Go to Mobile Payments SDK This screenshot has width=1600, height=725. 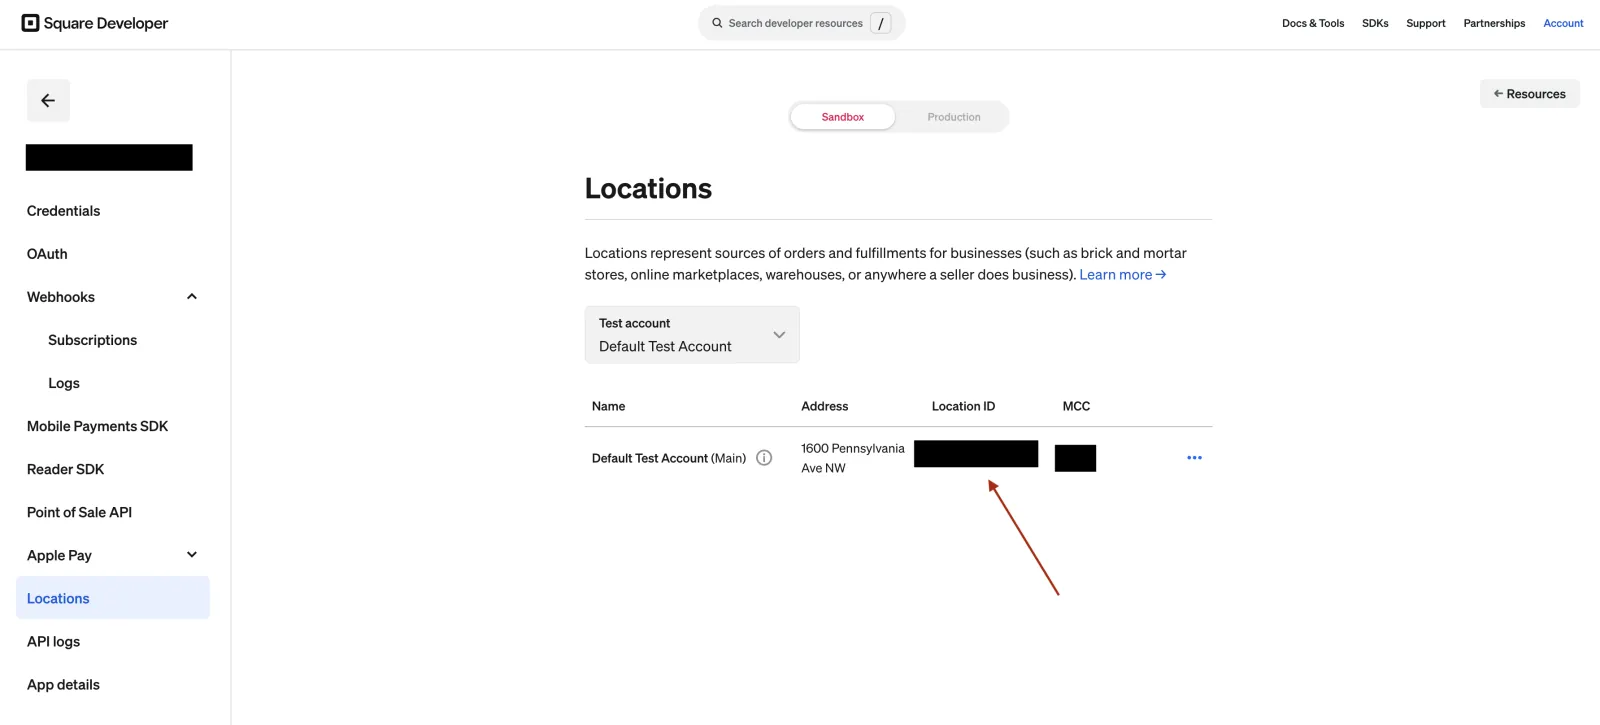tap(97, 426)
